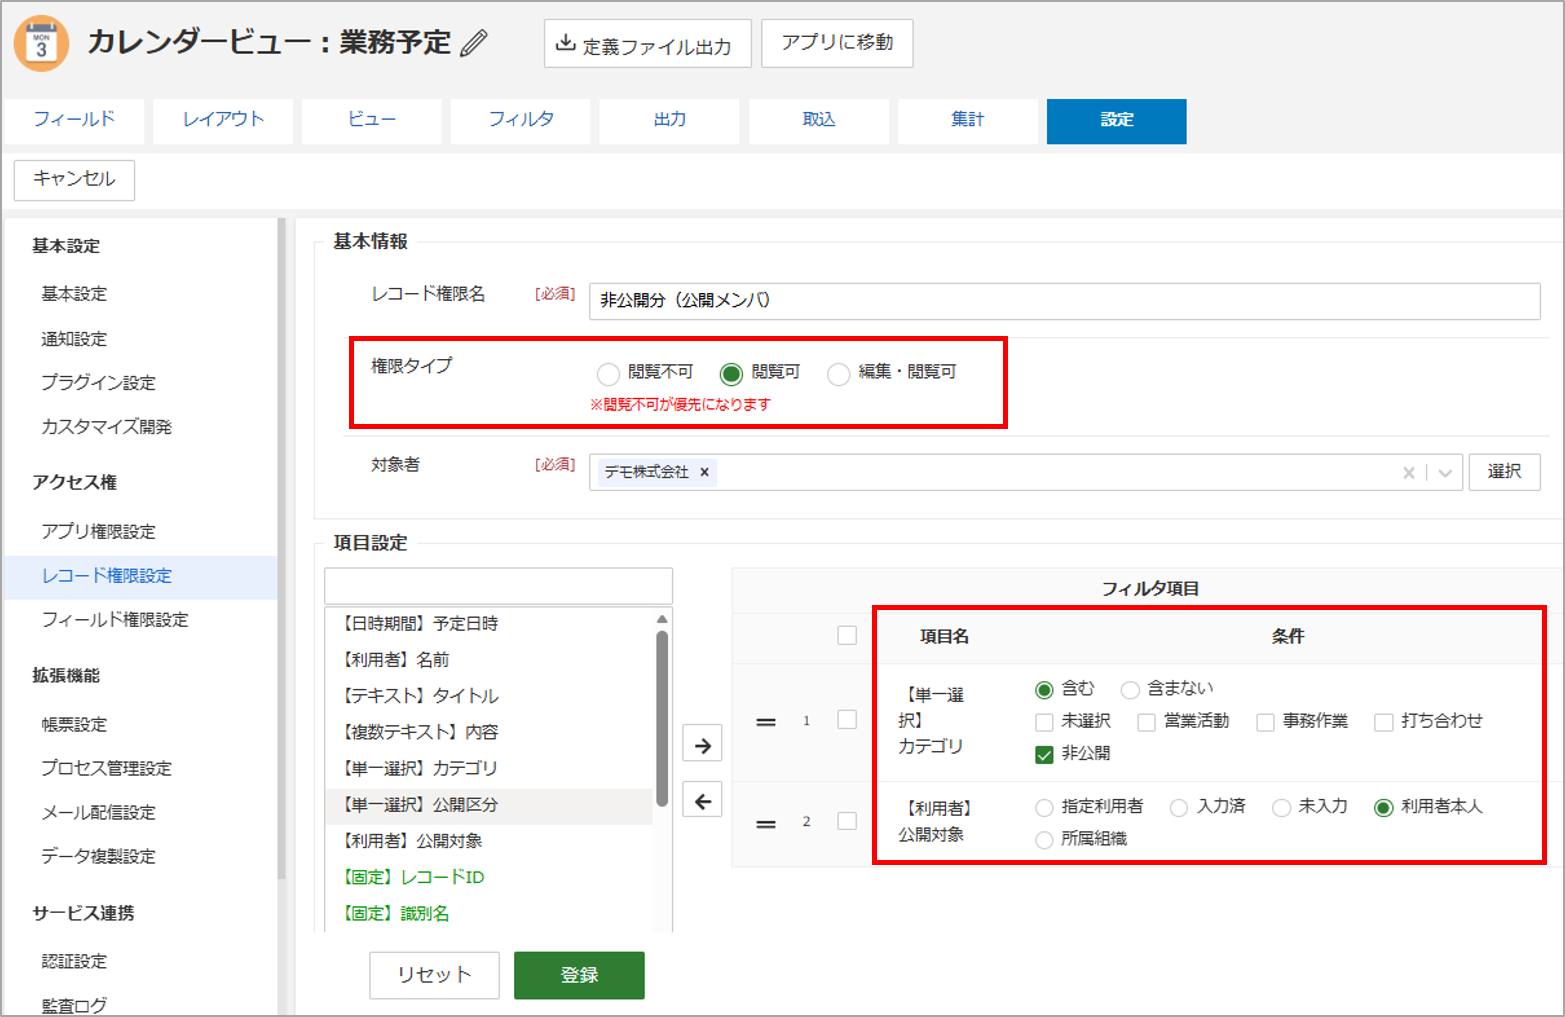Open the 設定 tab
Screen dimensions: 1565x1017
point(1117,120)
